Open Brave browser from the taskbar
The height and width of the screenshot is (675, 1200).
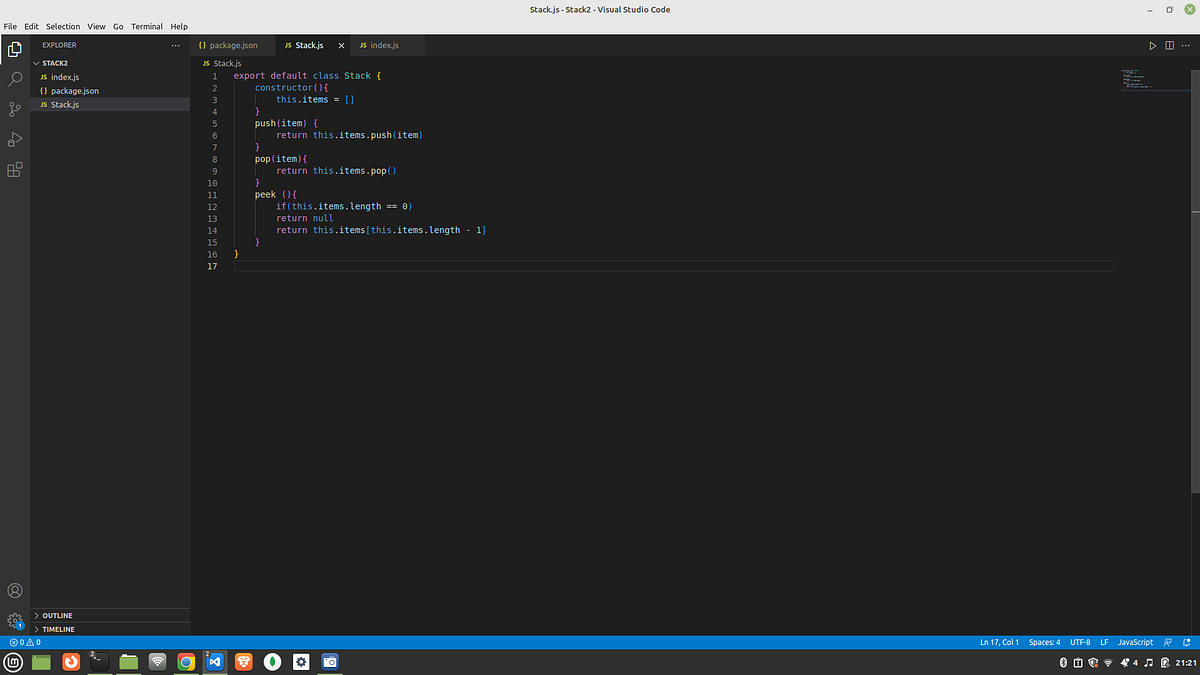[x=243, y=662]
